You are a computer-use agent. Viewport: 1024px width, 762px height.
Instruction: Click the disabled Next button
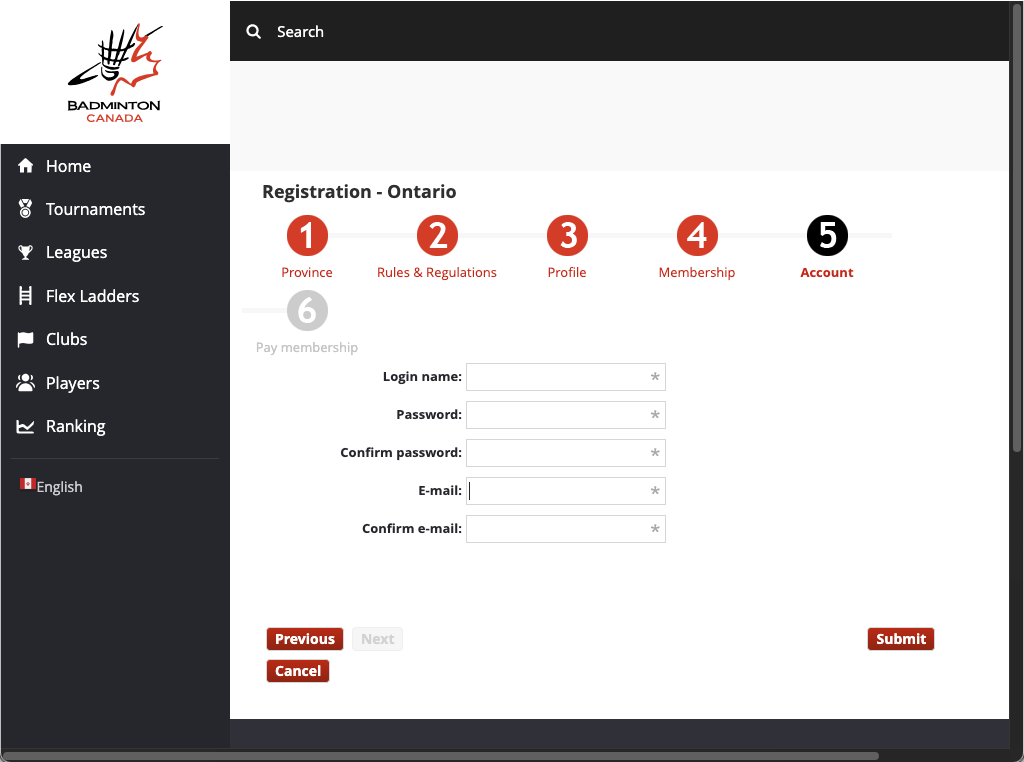tap(377, 639)
